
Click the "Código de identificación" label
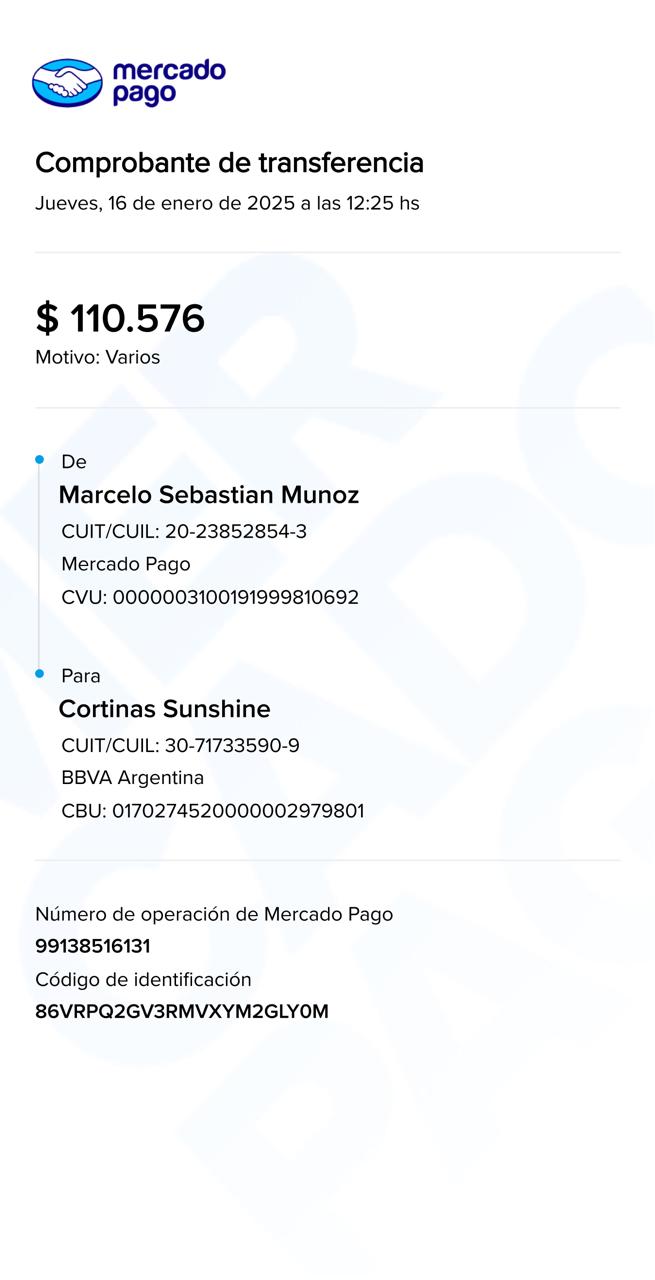(x=143, y=979)
